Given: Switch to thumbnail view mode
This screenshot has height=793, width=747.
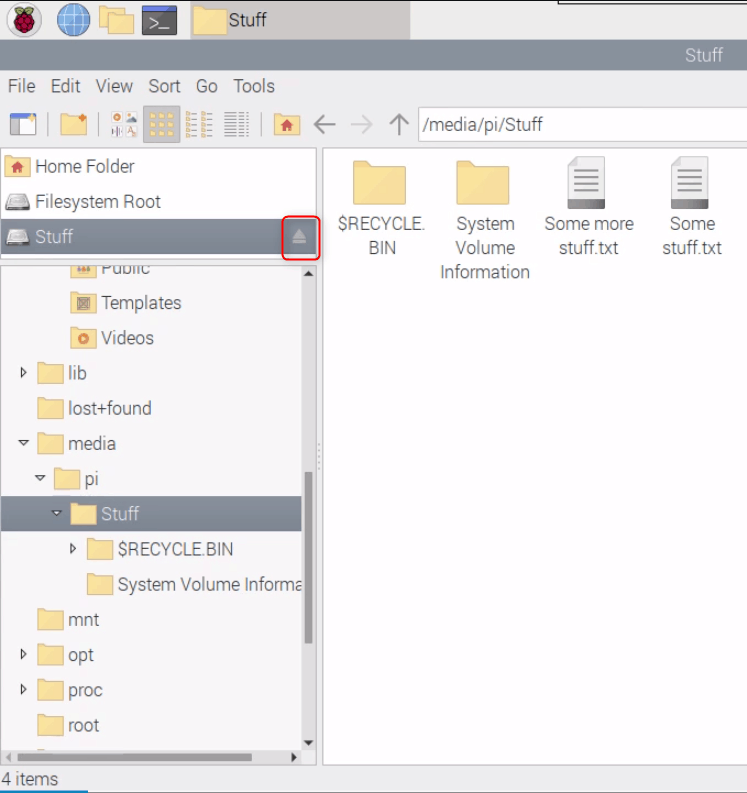Looking at the screenshot, I should (124, 124).
